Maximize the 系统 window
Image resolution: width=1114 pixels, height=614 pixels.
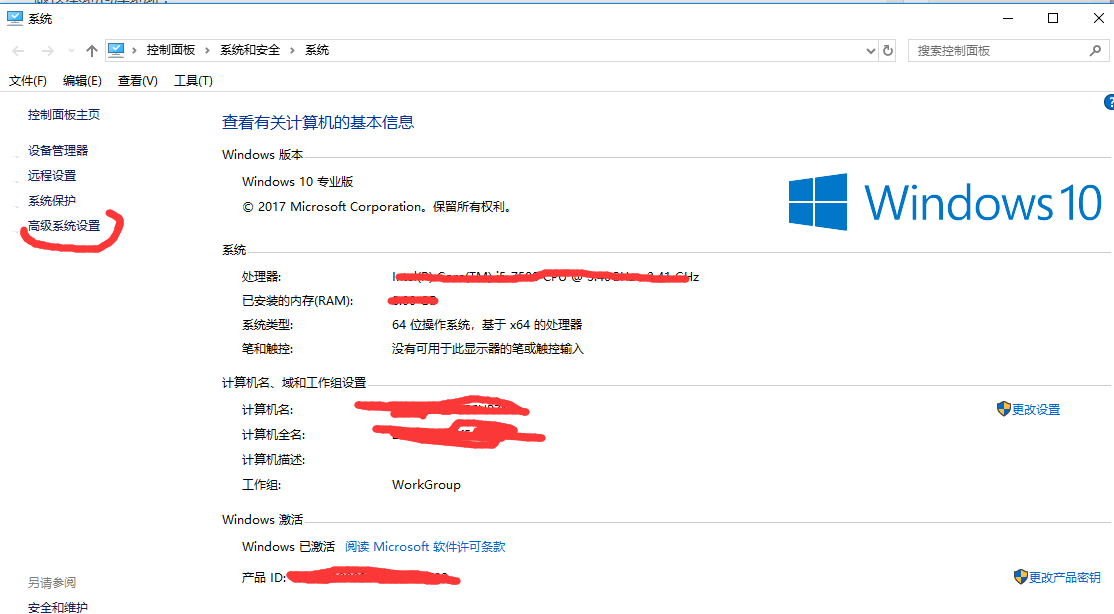tap(1053, 18)
